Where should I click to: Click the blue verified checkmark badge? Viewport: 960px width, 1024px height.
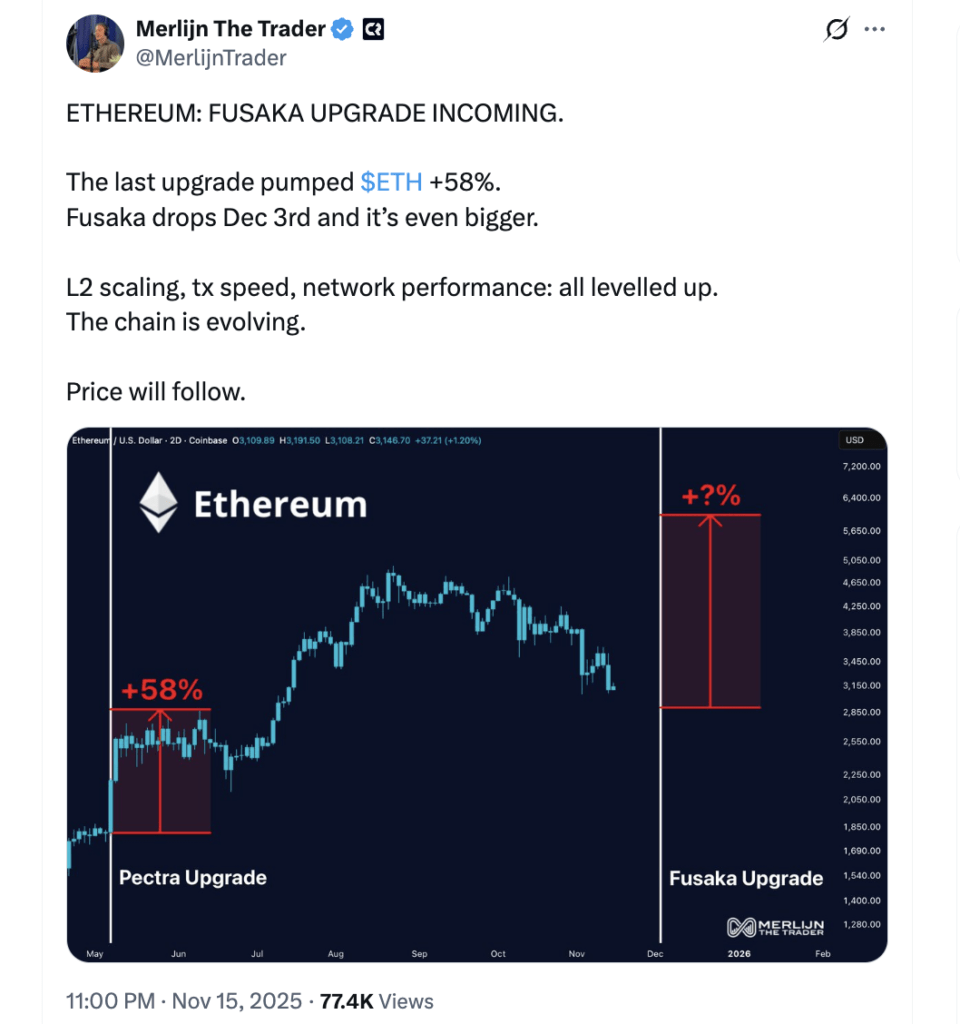pyautogui.click(x=342, y=30)
